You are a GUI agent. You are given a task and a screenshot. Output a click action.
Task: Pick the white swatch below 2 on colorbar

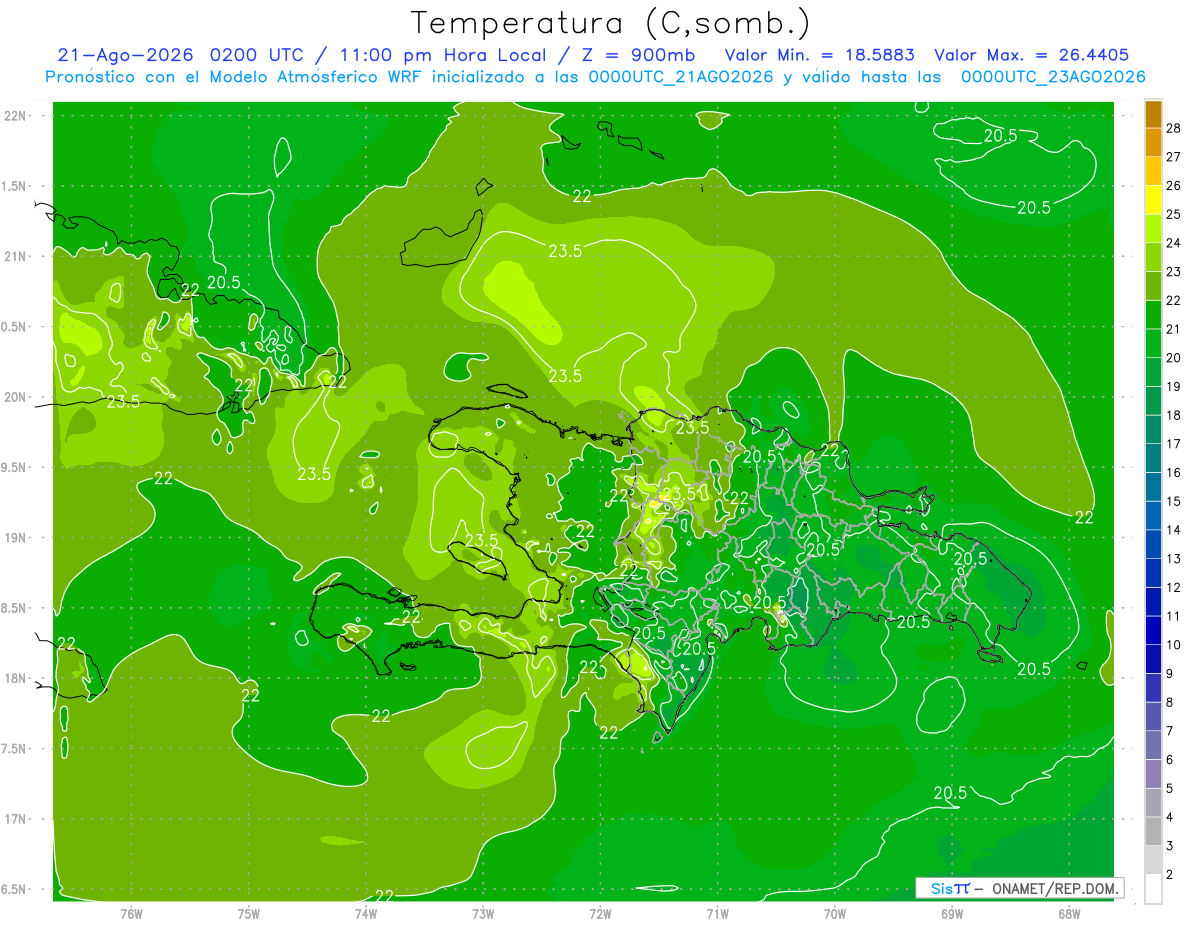click(1154, 889)
